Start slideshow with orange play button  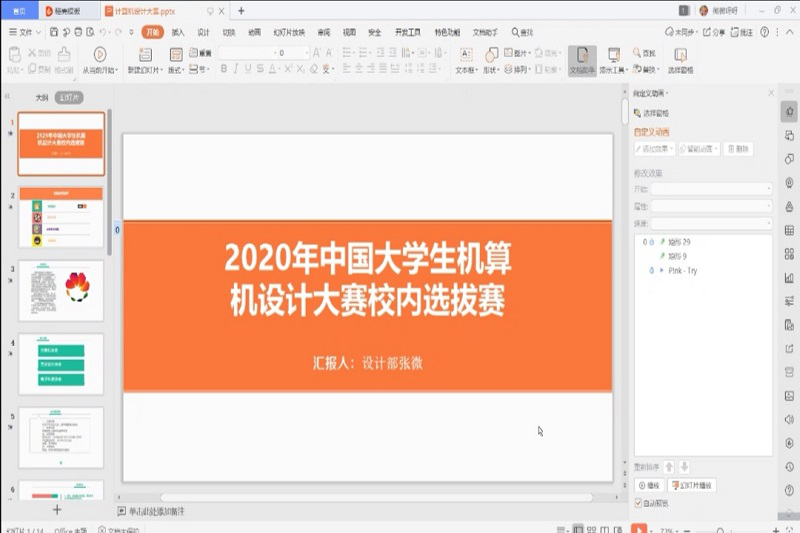tap(638, 527)
